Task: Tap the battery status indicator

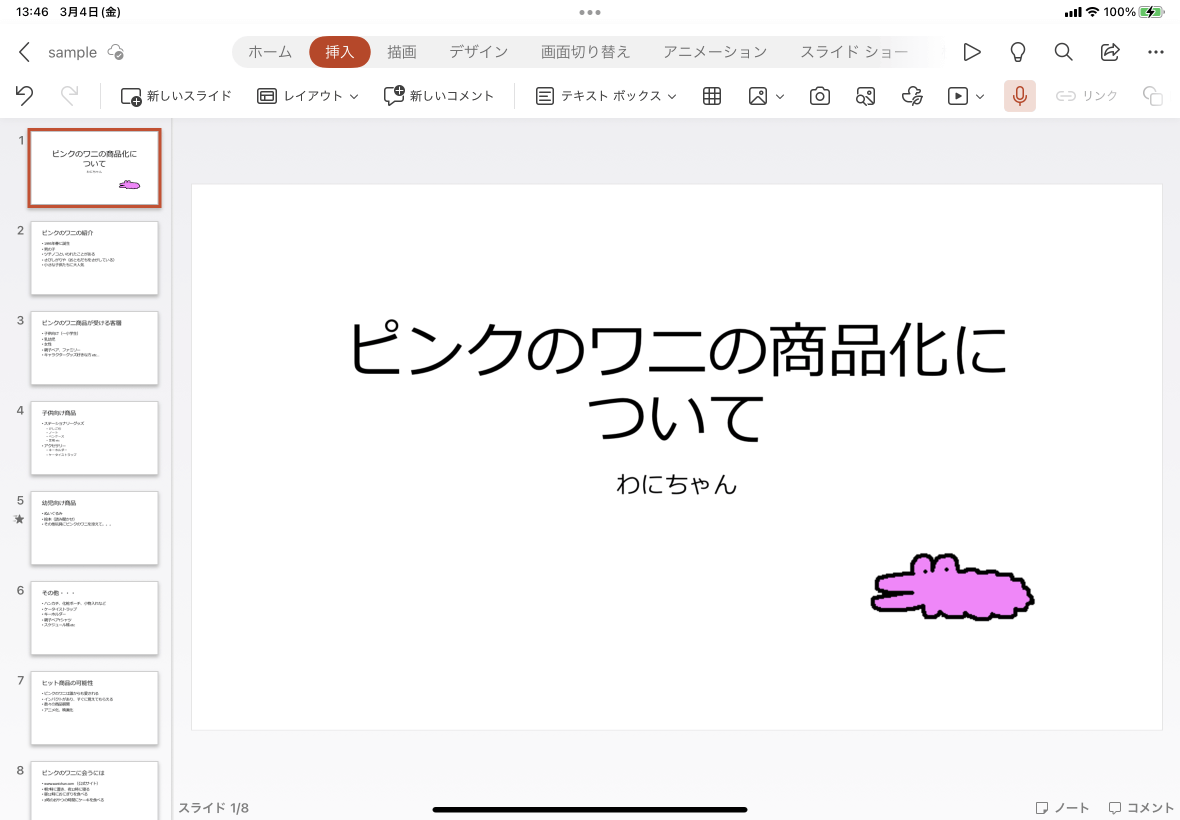Action: (1151, 12)
